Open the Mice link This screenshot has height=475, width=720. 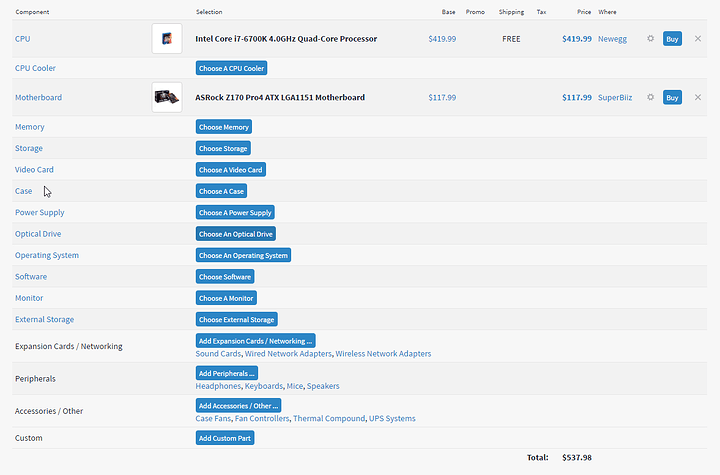(x=295, y=386)
